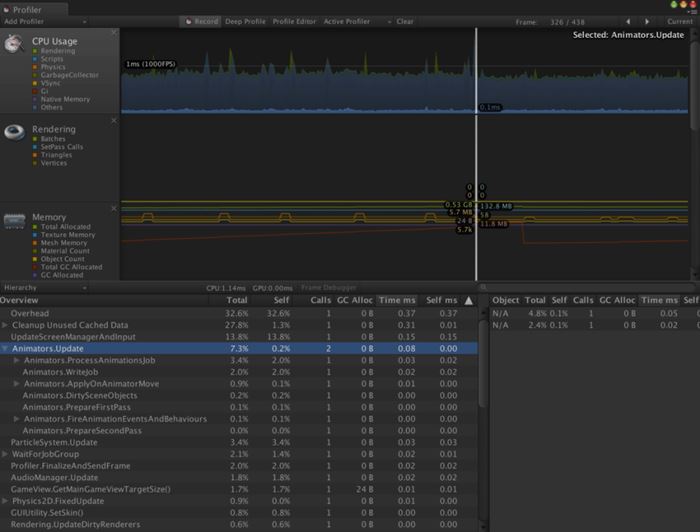Close the CPU Usage profiler module

(x=113, y=33)
